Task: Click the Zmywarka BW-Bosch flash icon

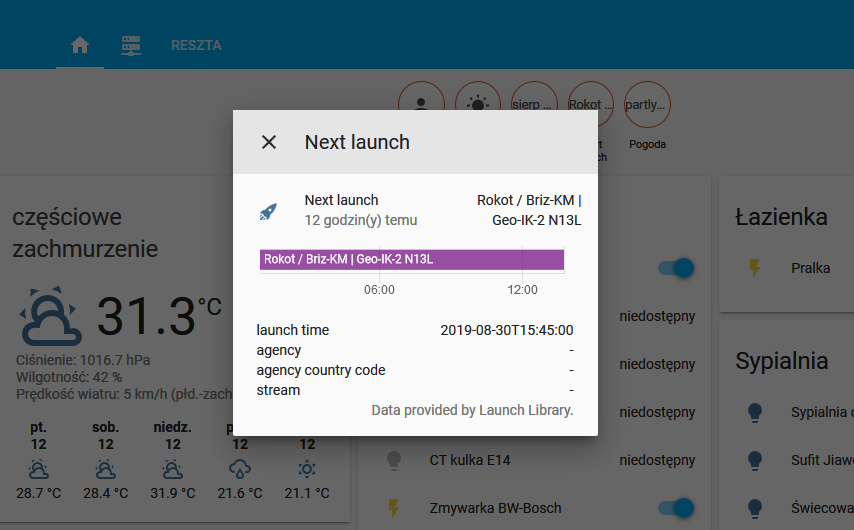Action: tap(394, 508)
